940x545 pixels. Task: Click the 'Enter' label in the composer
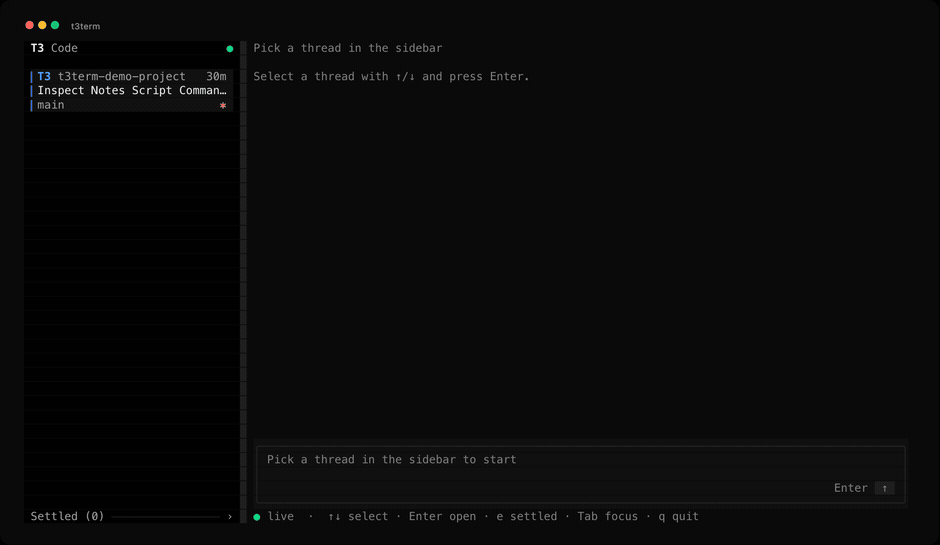pyautogui.click(x=850, y=488)
